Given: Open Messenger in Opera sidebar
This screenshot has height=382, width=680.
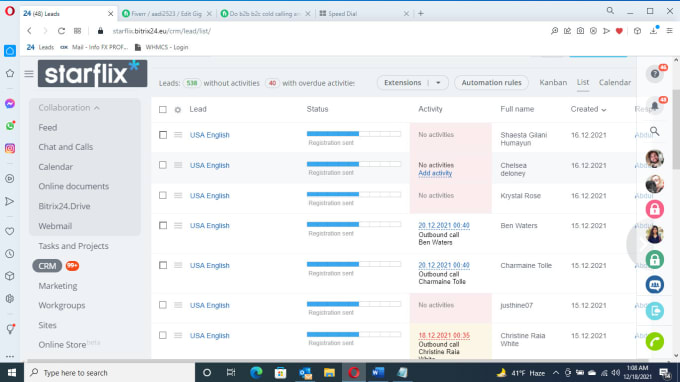Looking at the screenshot, I should (x=10, y=104).
